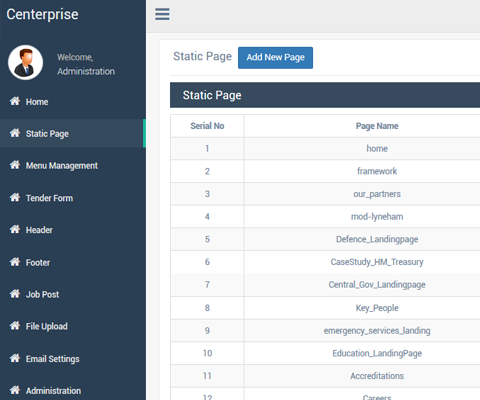The height and width of the screenshot is (400, 480).
Task: Toggle the hamburger menu icon
Action: point(162,14)
